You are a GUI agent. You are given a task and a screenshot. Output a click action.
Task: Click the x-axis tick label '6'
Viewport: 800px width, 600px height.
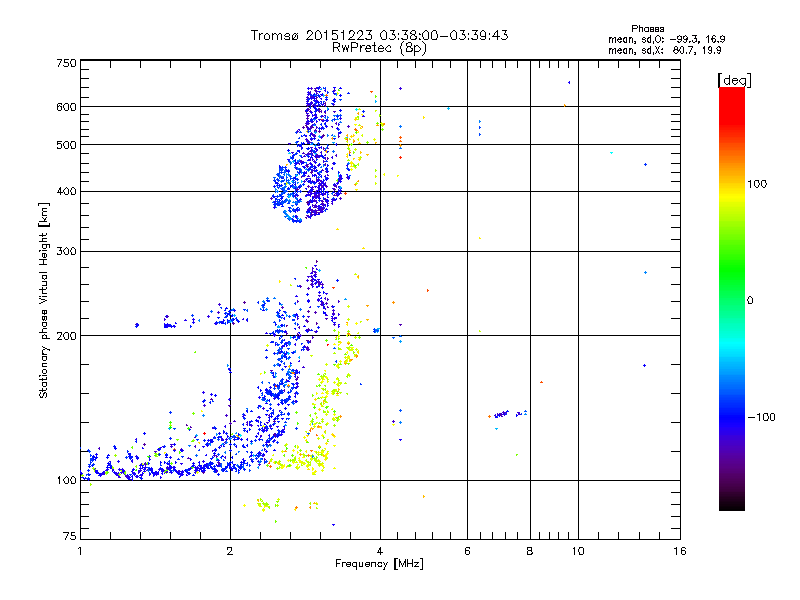click(x=467, y=551)
